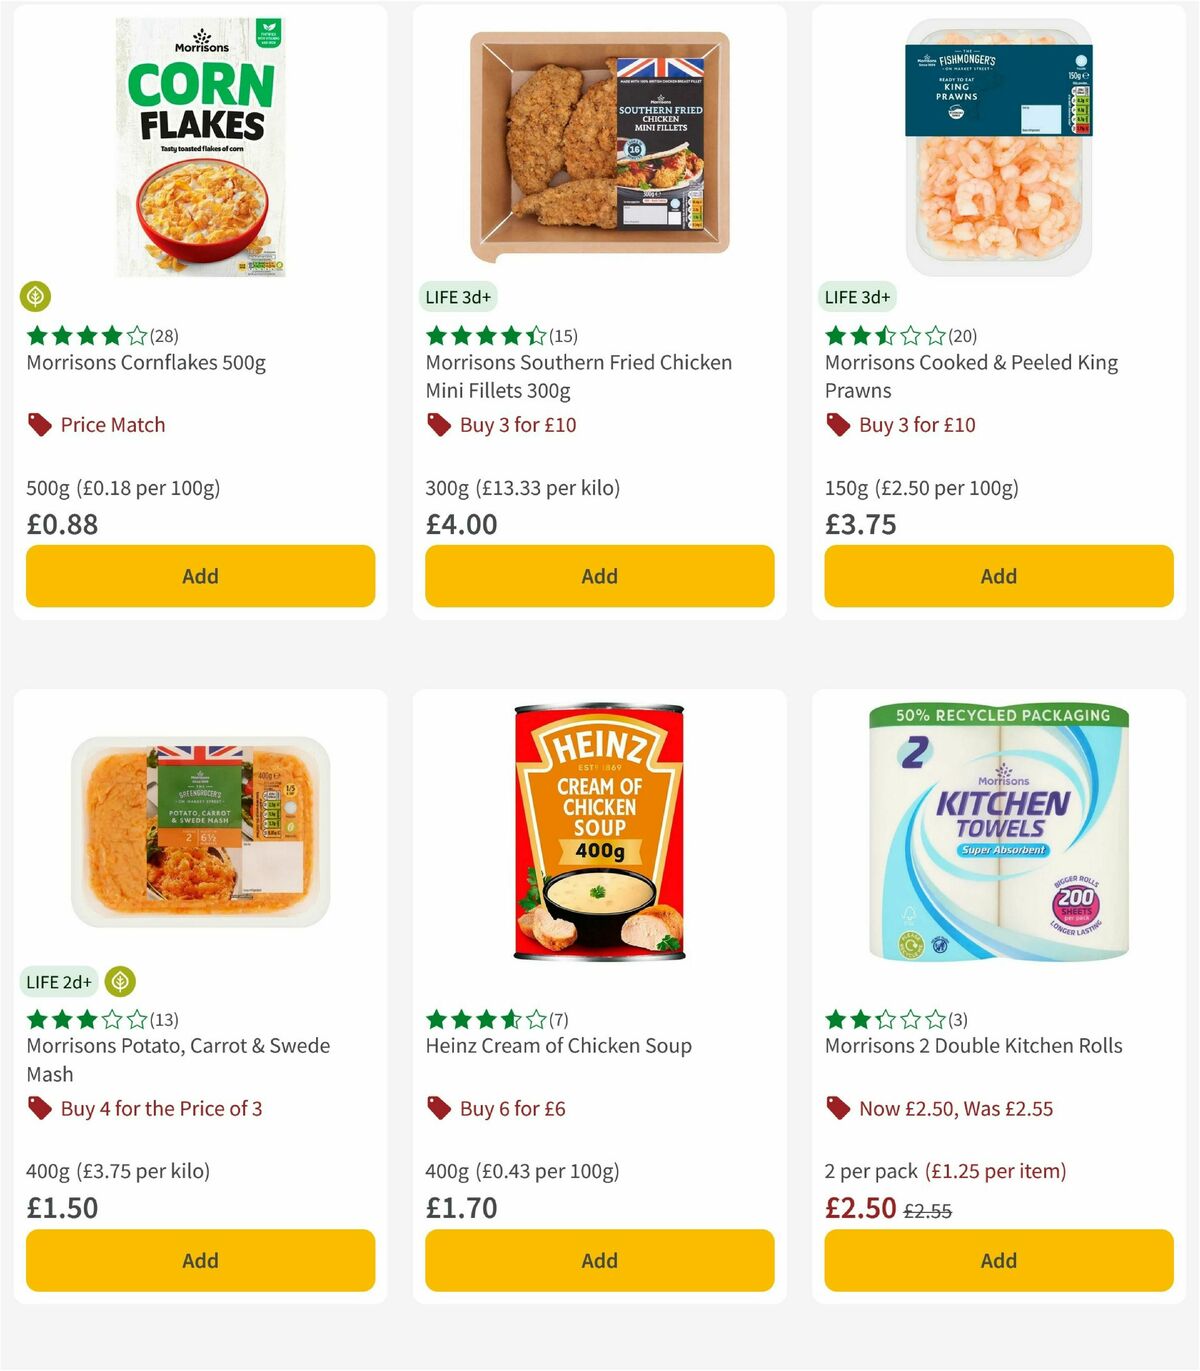Select the fourth star on the prawns rating
This screenshot has height=1371, width=1200.
[911, 335]
